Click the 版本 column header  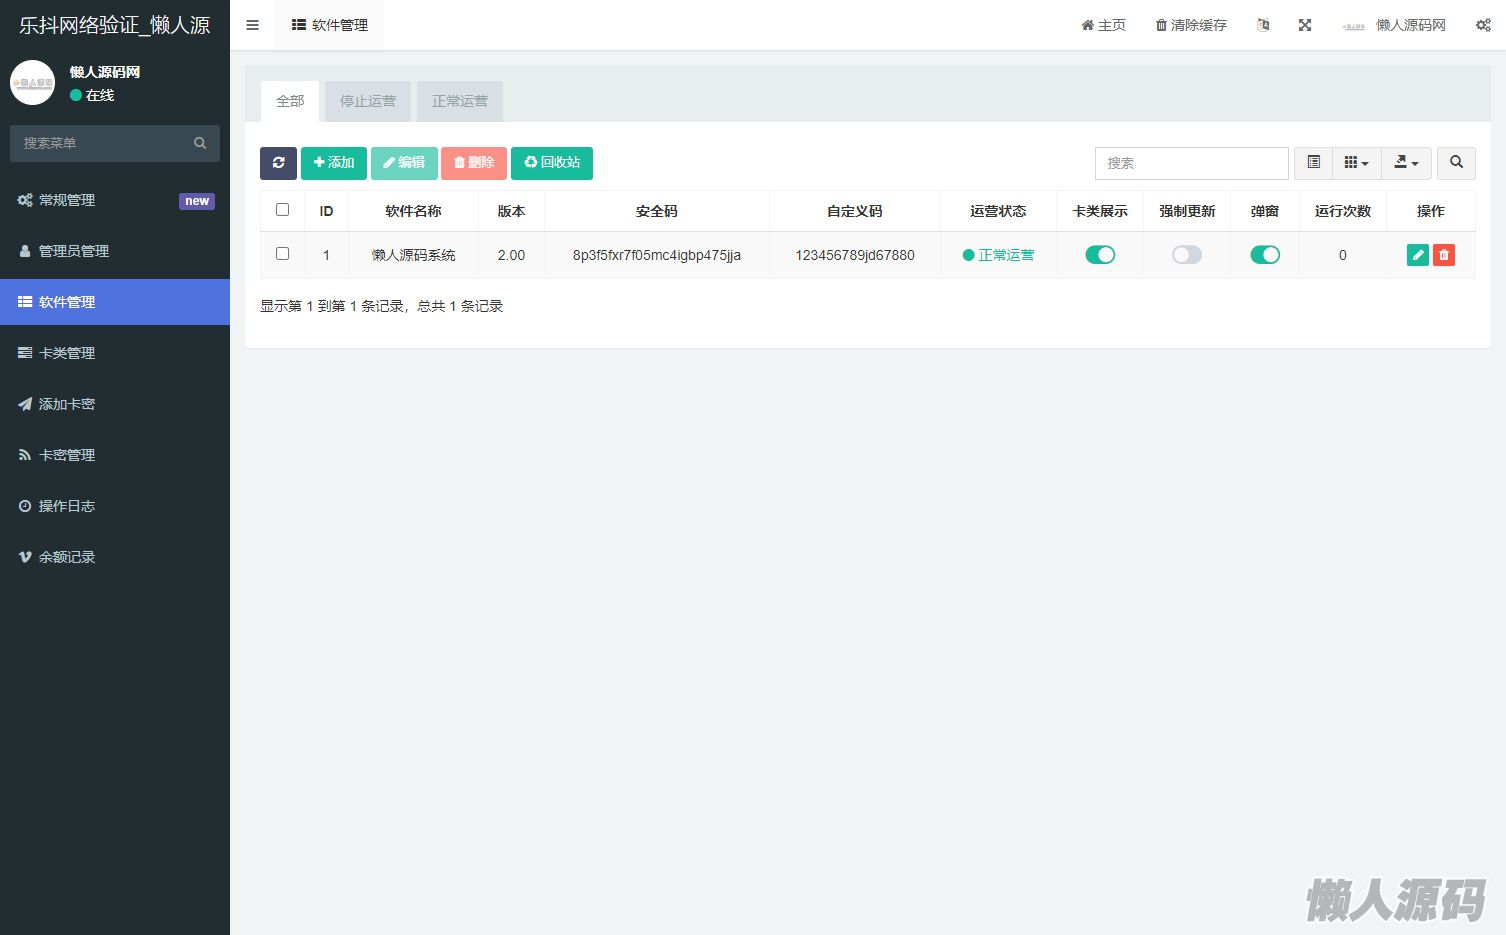coord(511,211)
